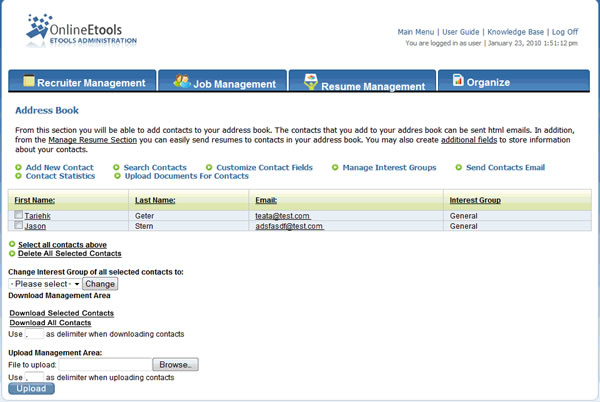Switch to the Resume Management tab

click(x=358, y=85)
